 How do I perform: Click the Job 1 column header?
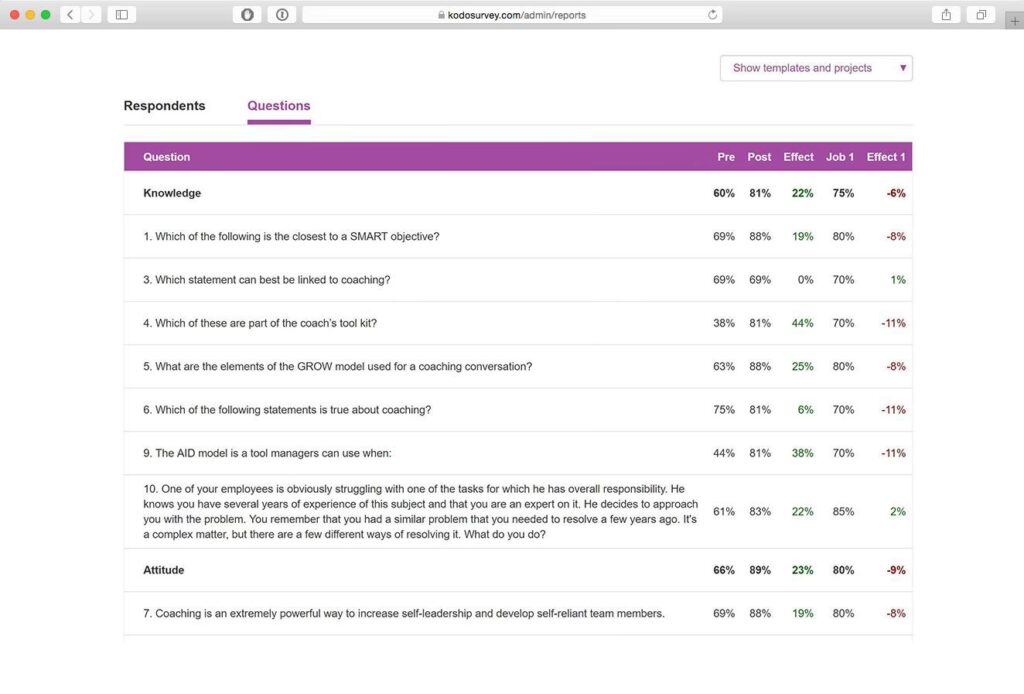[x=840, y=157]
